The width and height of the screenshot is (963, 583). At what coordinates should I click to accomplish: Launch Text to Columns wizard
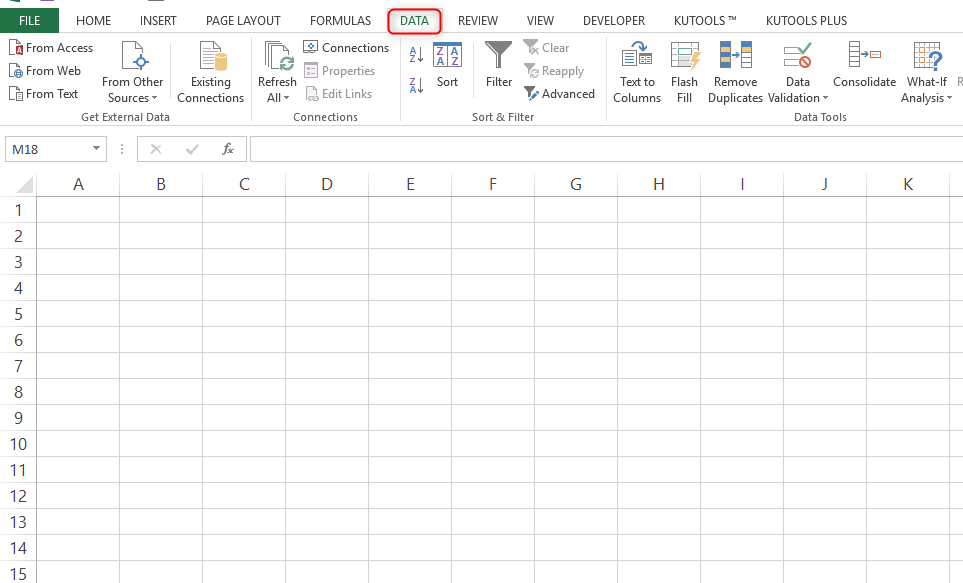(637, 72)
